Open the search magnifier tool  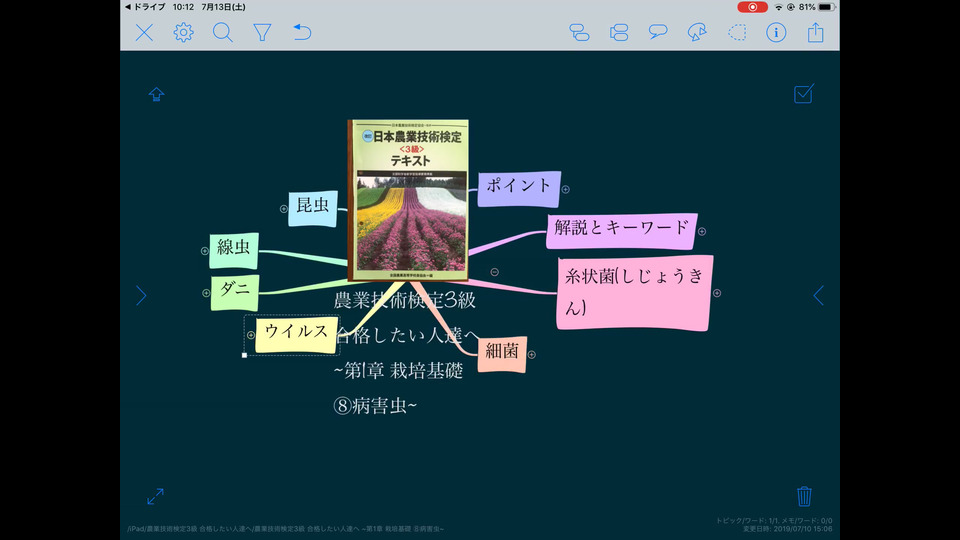222,32
